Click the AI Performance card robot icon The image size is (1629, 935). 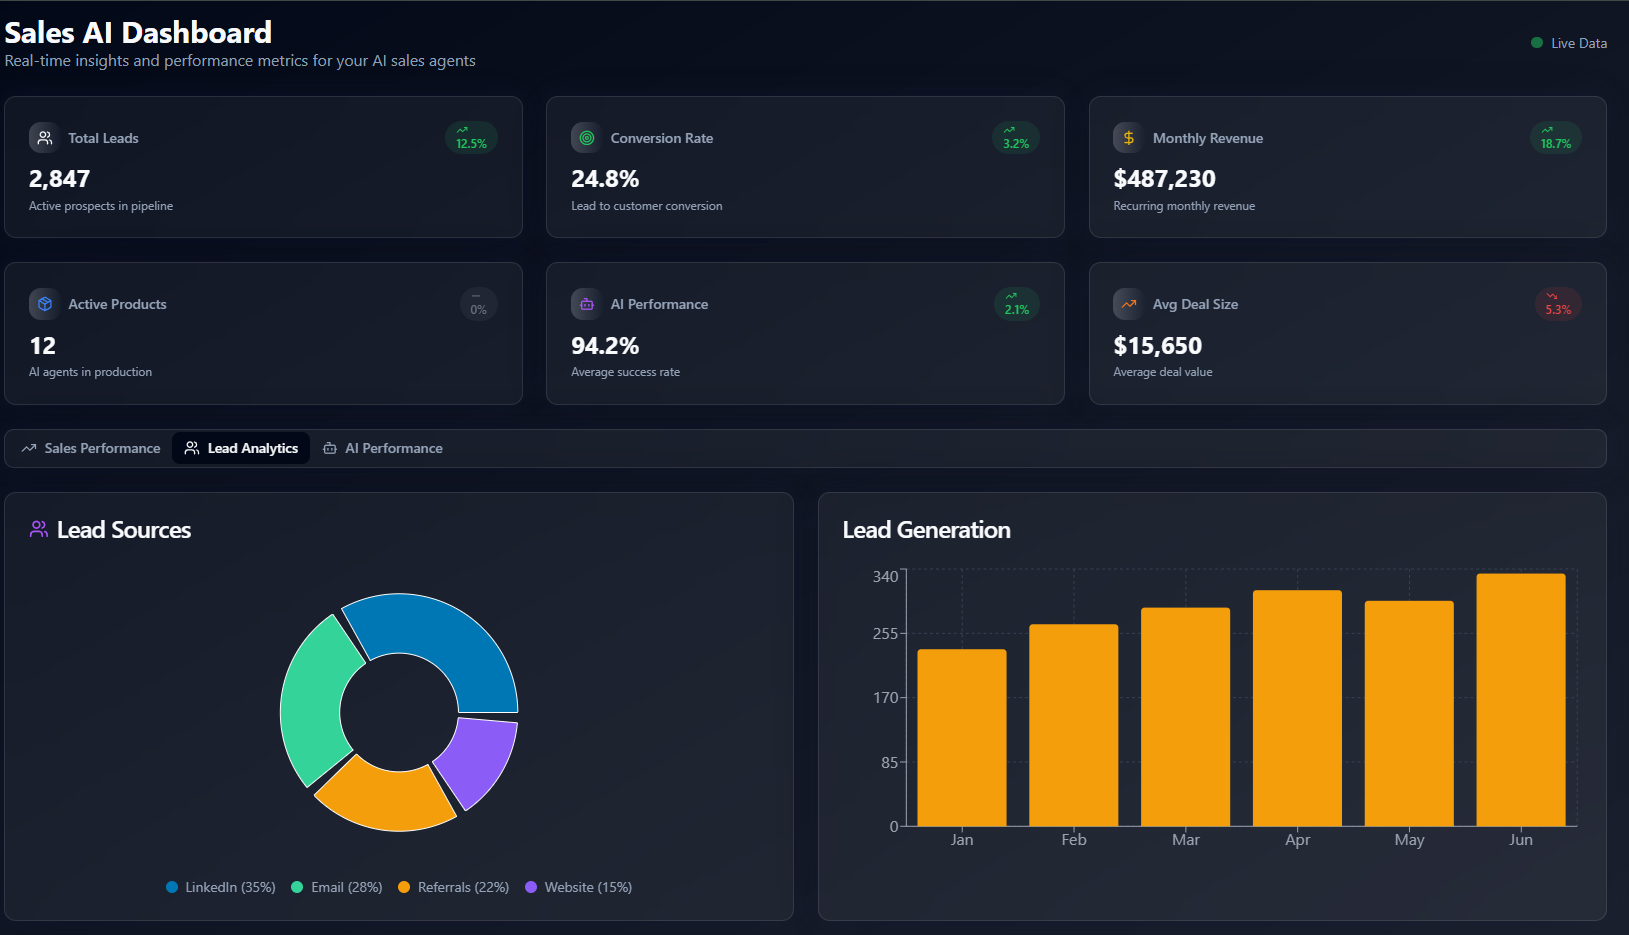click(587, 304)
